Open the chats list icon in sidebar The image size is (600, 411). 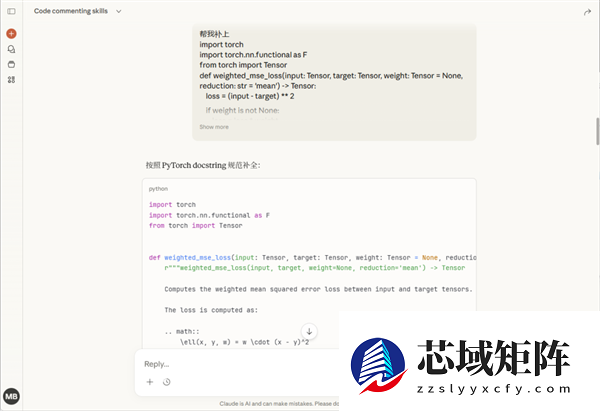[11, 49]
